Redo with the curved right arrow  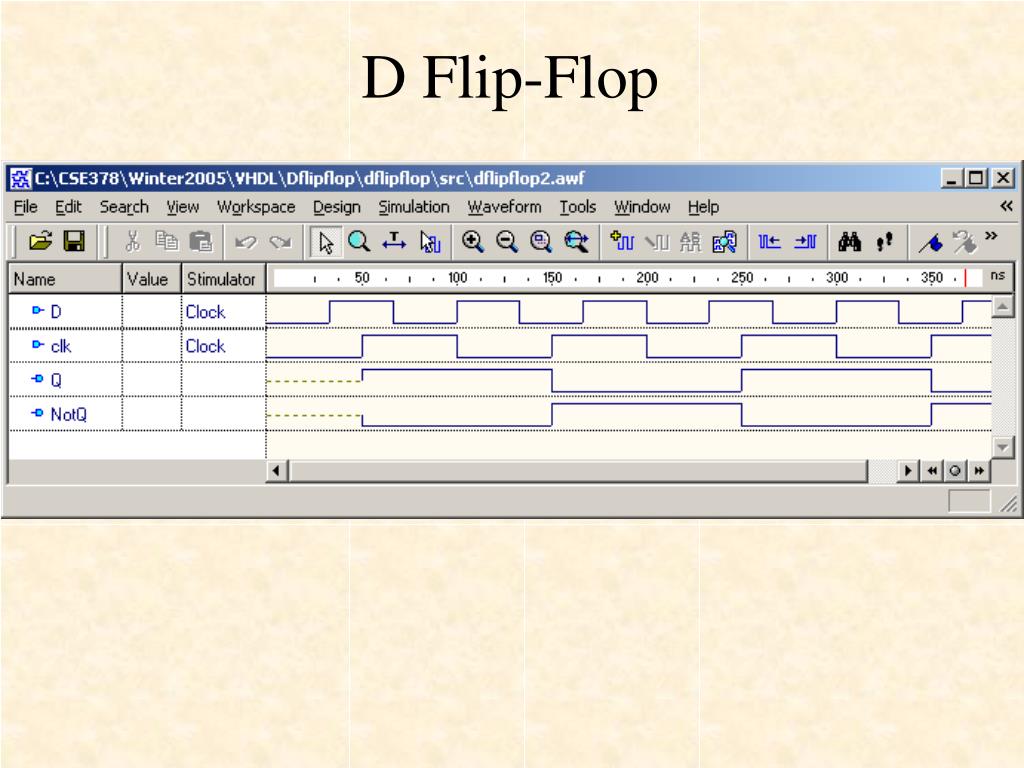[x=280, y=242]
